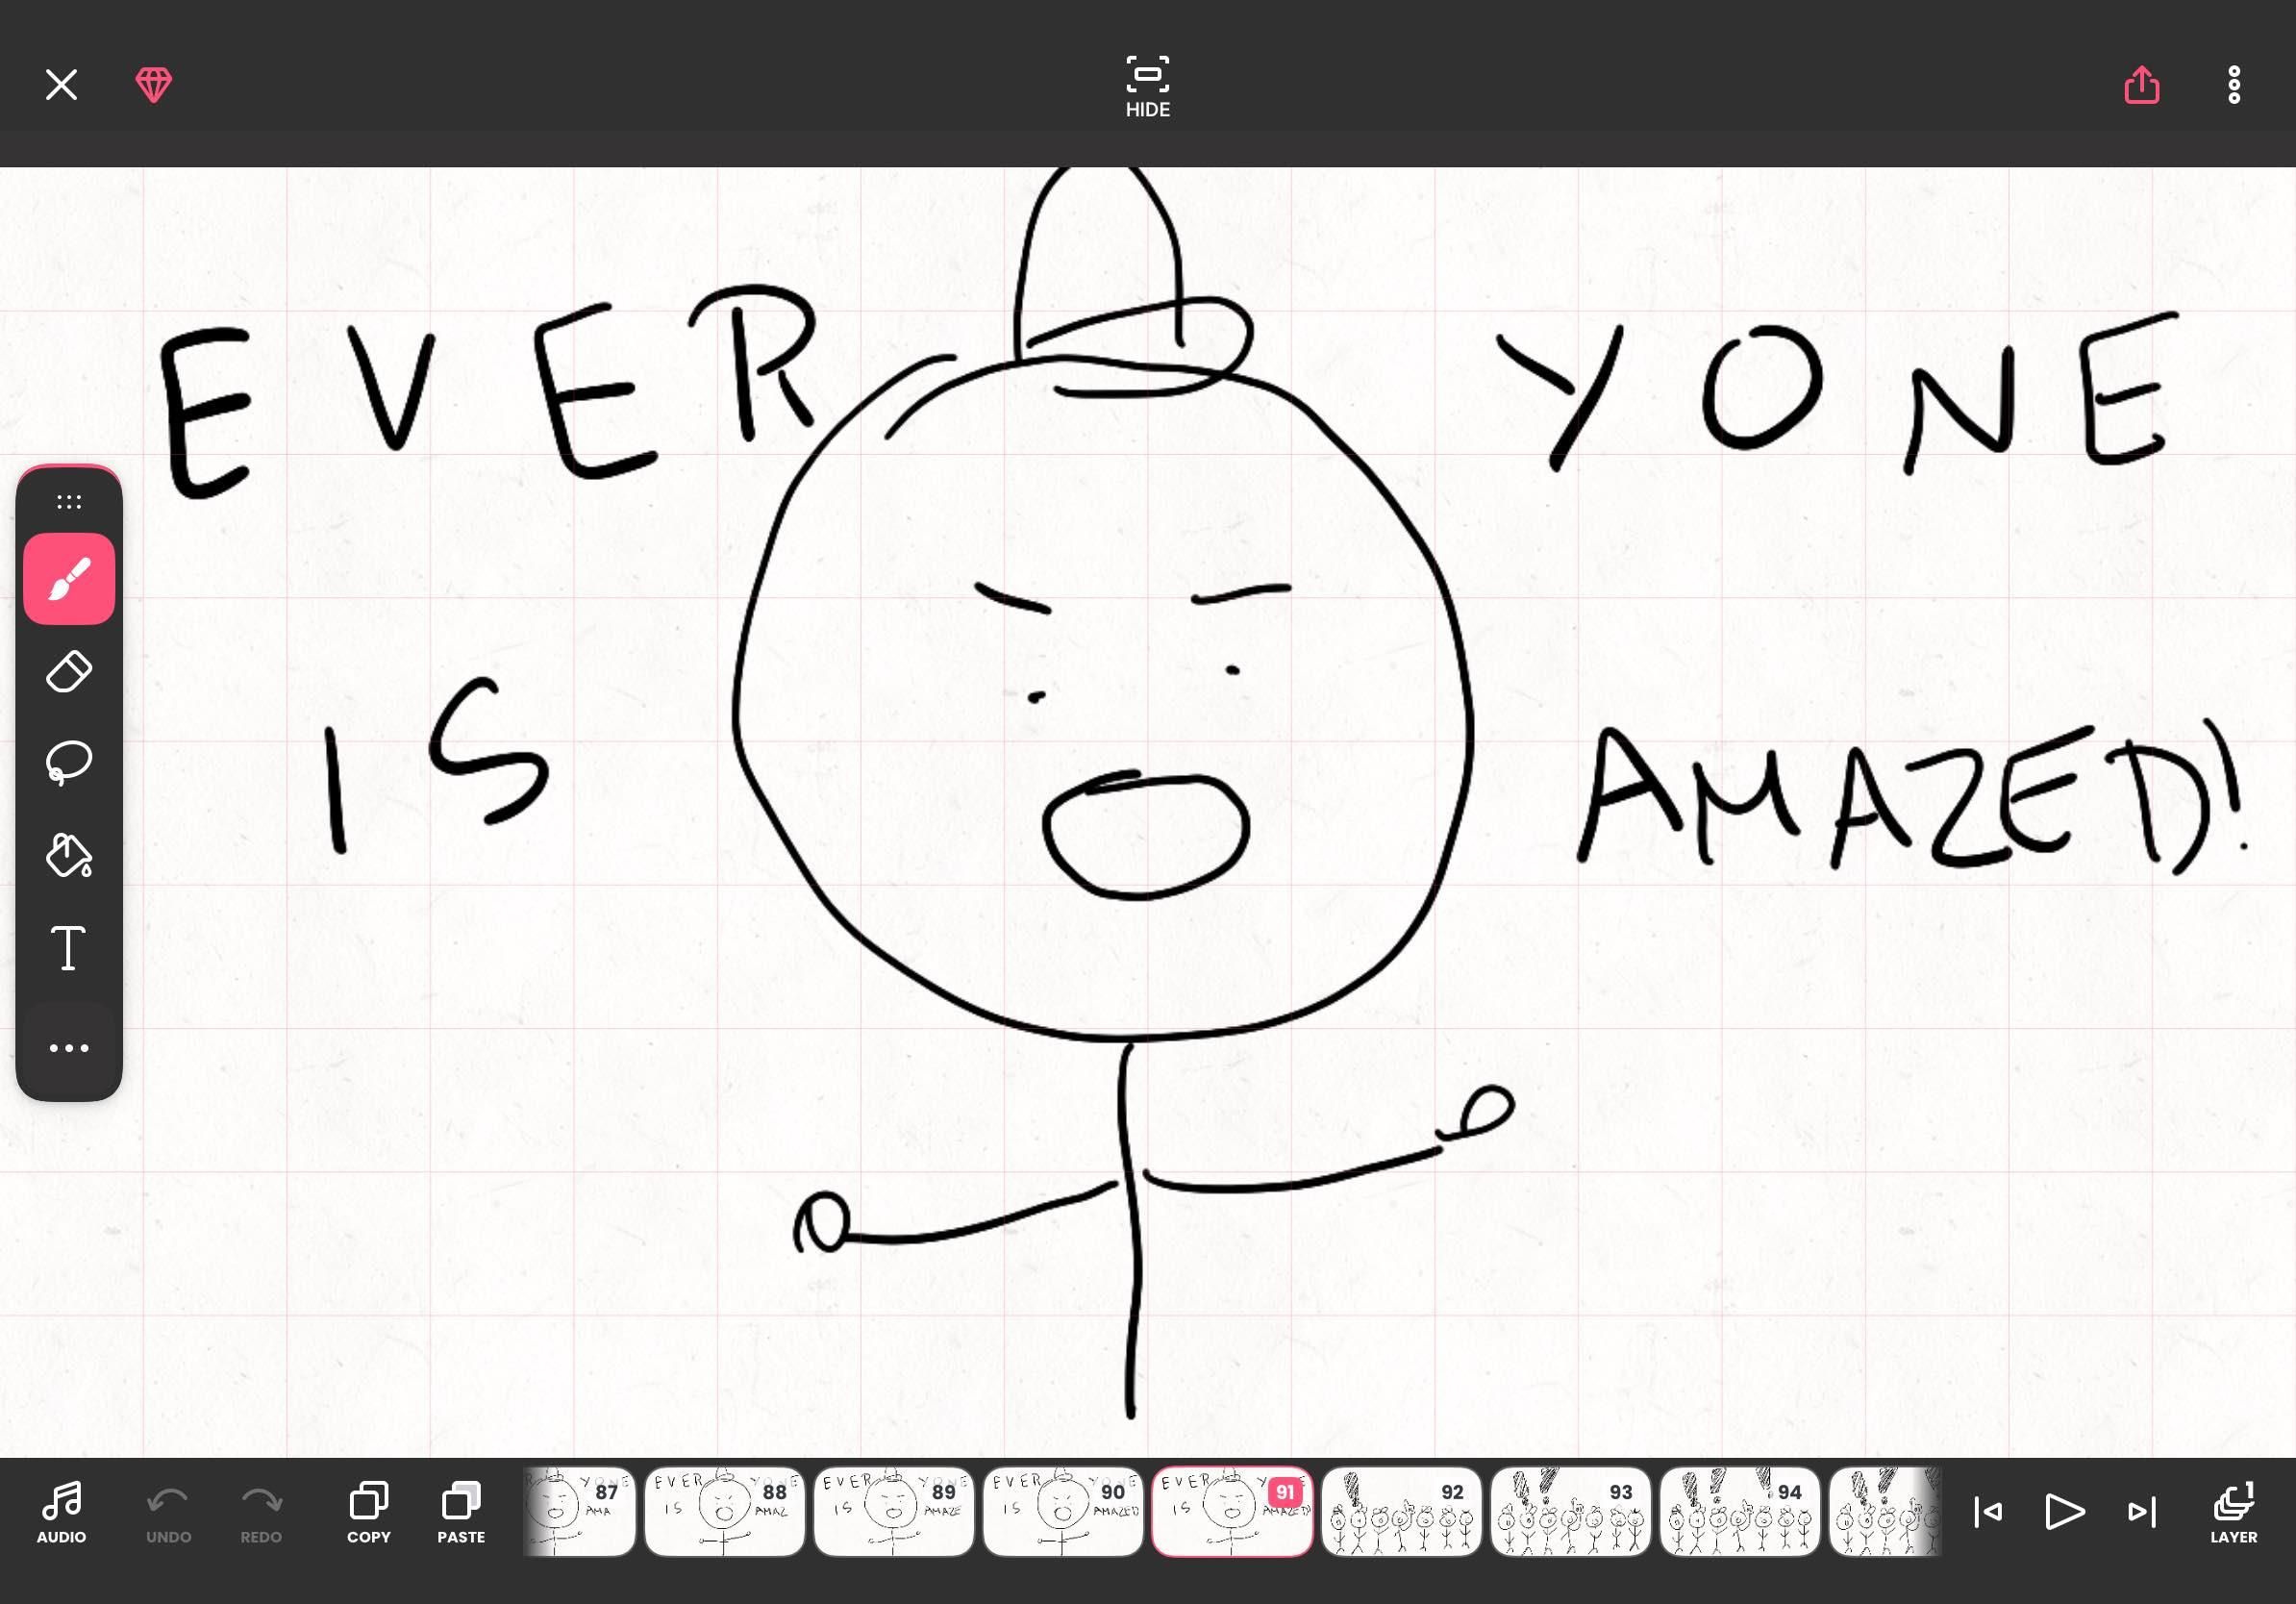Select frame 94 thumbnail
2296x1604 pixels.
coord(1739,1512)
